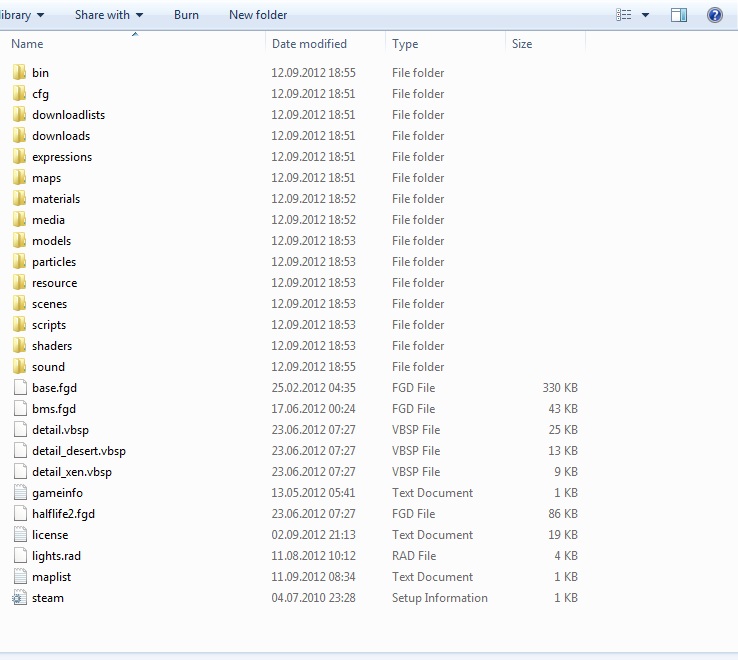Click the sound folder icon
Viewport: 738px width, 660px height.
20,367
